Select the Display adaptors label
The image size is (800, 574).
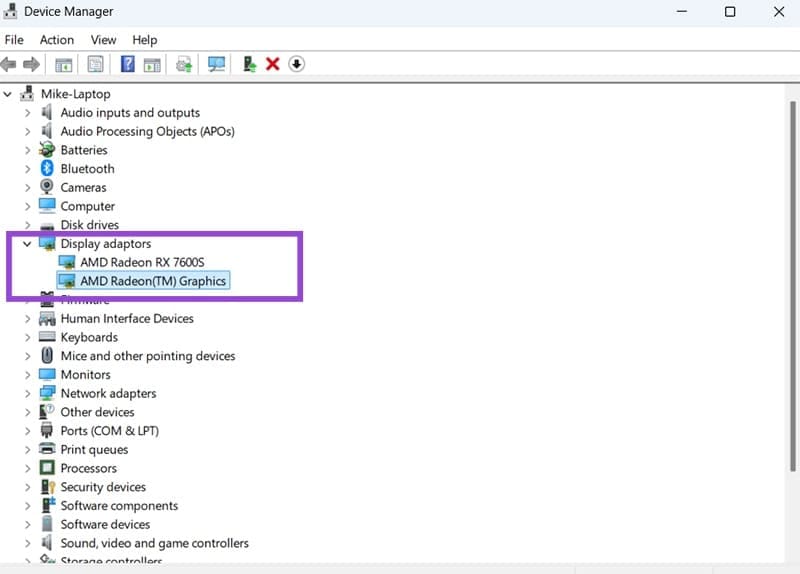click(106, 243)
